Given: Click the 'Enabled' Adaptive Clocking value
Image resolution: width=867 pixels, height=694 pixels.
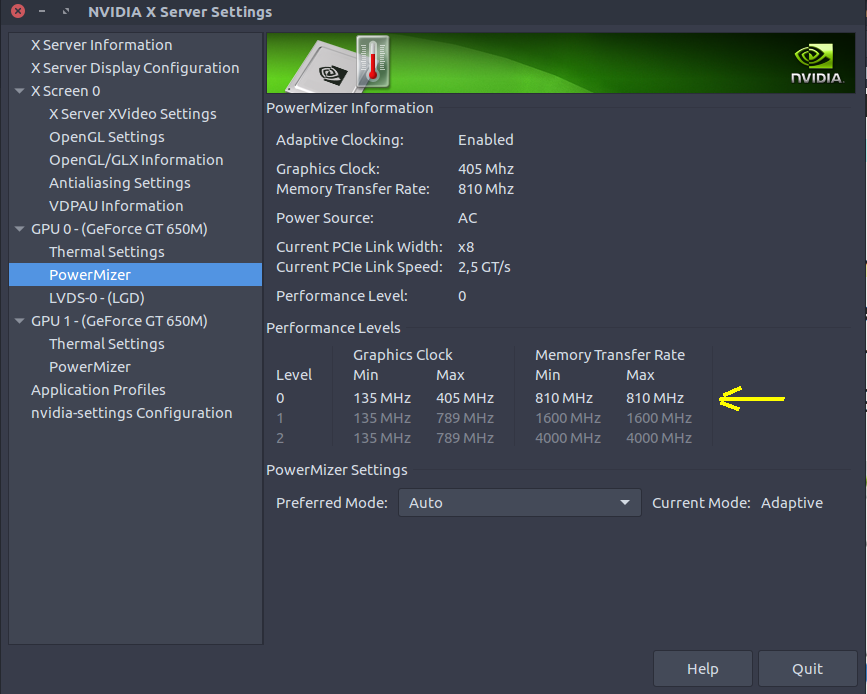Looking at the screenshot, I should coord(485,140).
